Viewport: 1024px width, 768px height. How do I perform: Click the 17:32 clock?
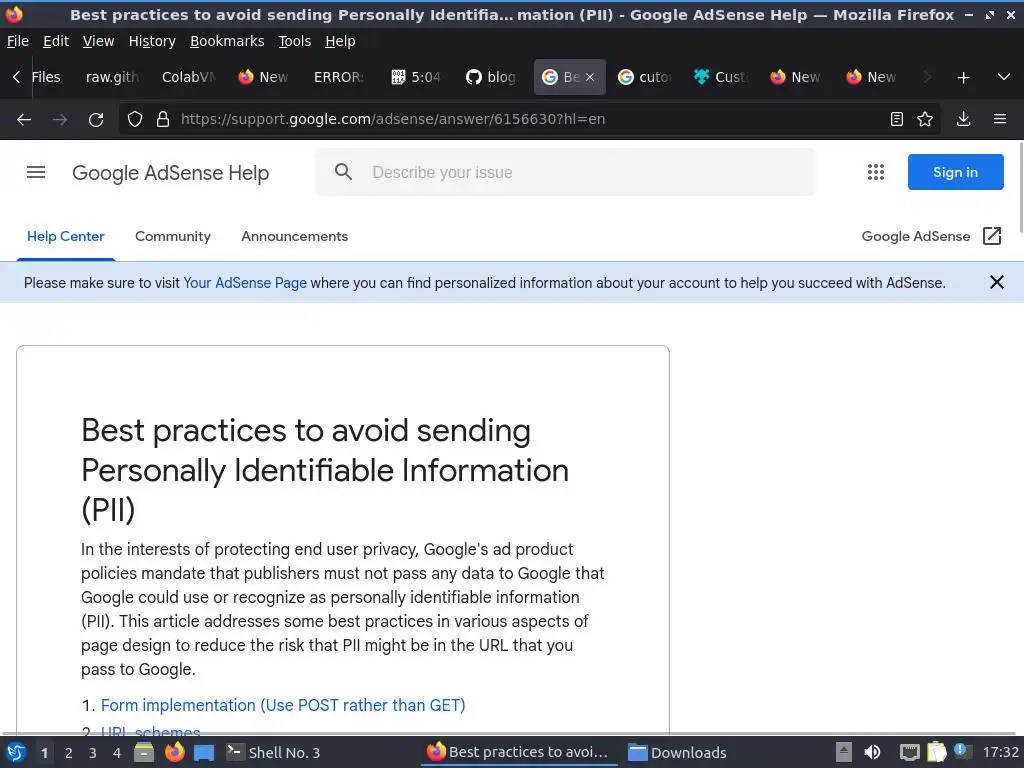[1000, 752]
